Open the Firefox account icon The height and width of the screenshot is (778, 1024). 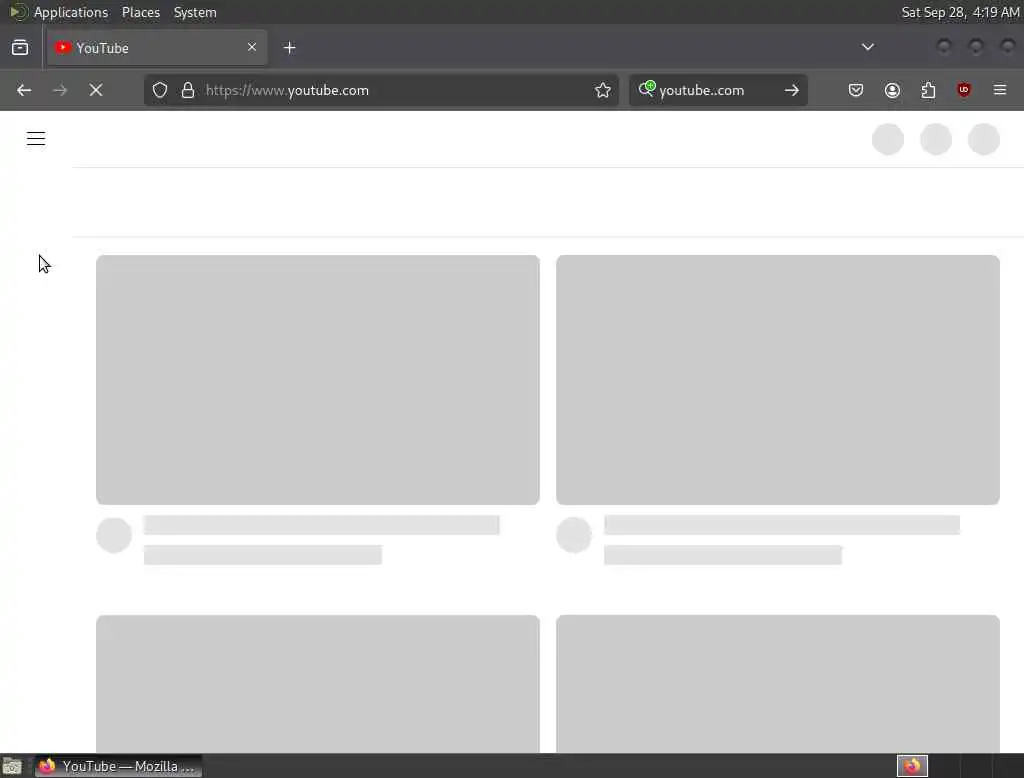coord(892,90)
